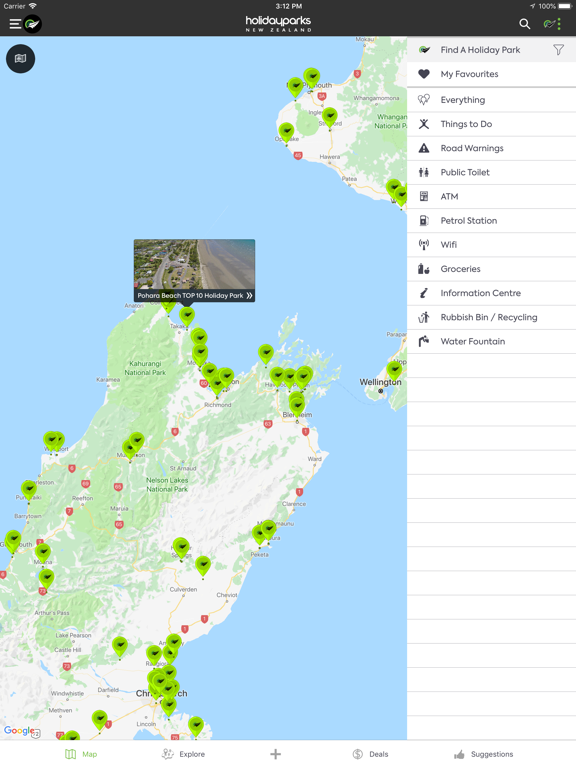Tap the park marker near Blenheim
The width and height of the screenshot is (576, 768).
(x=297, y=406)
